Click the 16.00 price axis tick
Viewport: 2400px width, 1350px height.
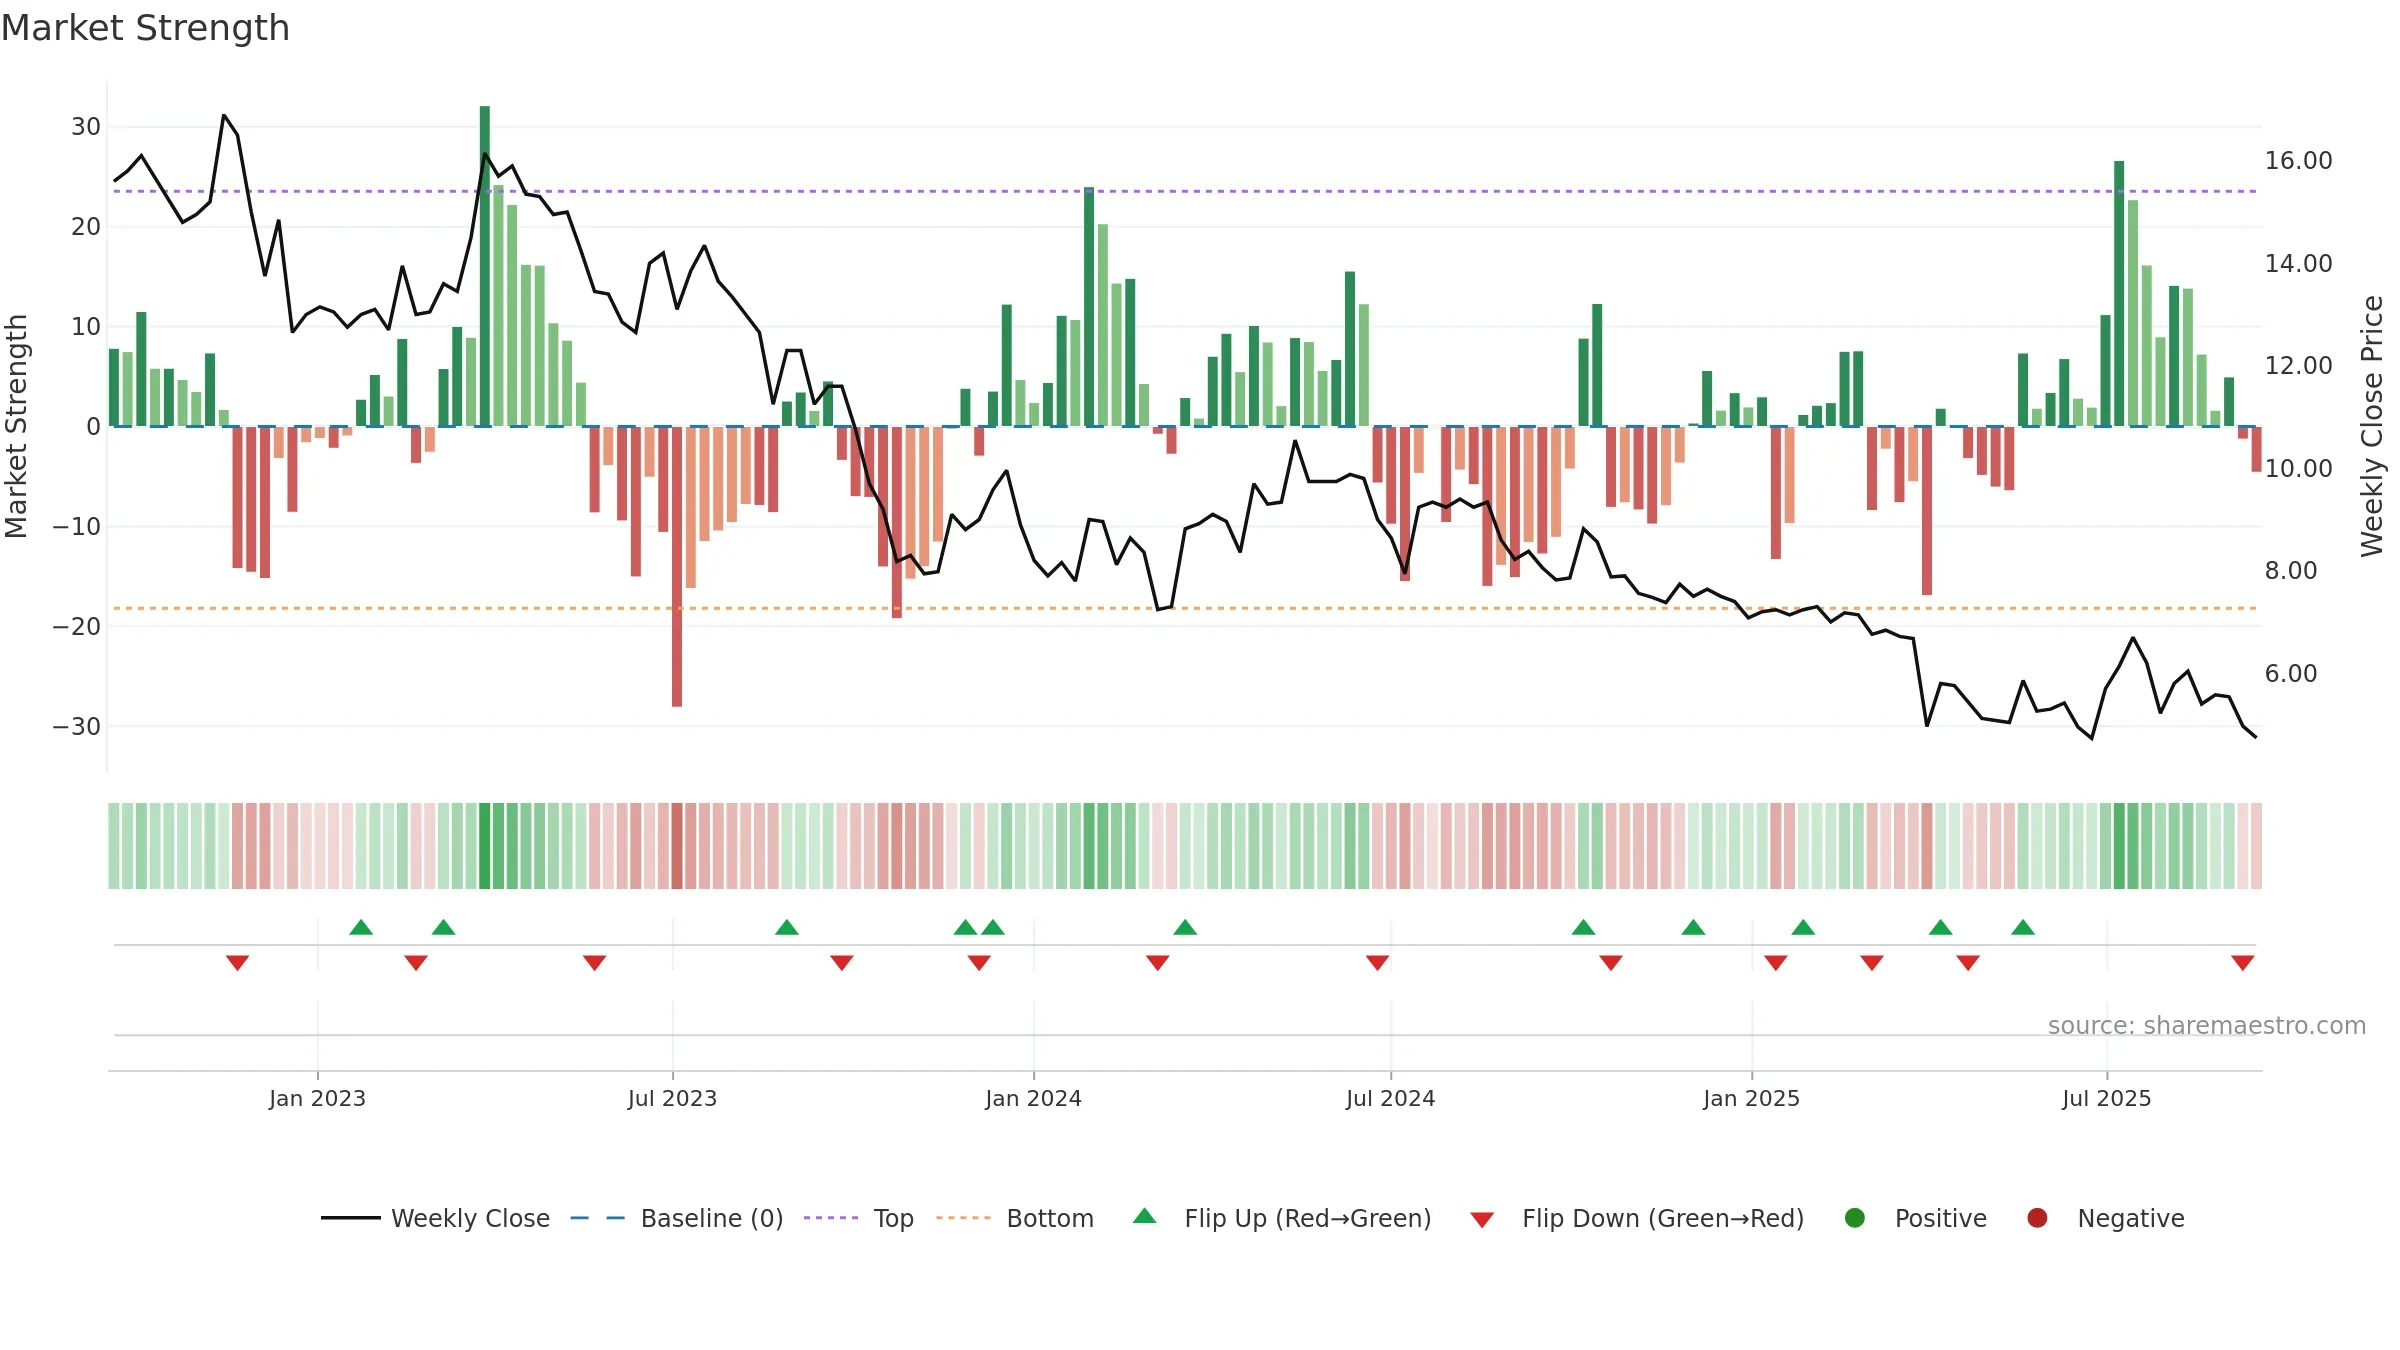pyautogui.click(x=2298, y=161)
